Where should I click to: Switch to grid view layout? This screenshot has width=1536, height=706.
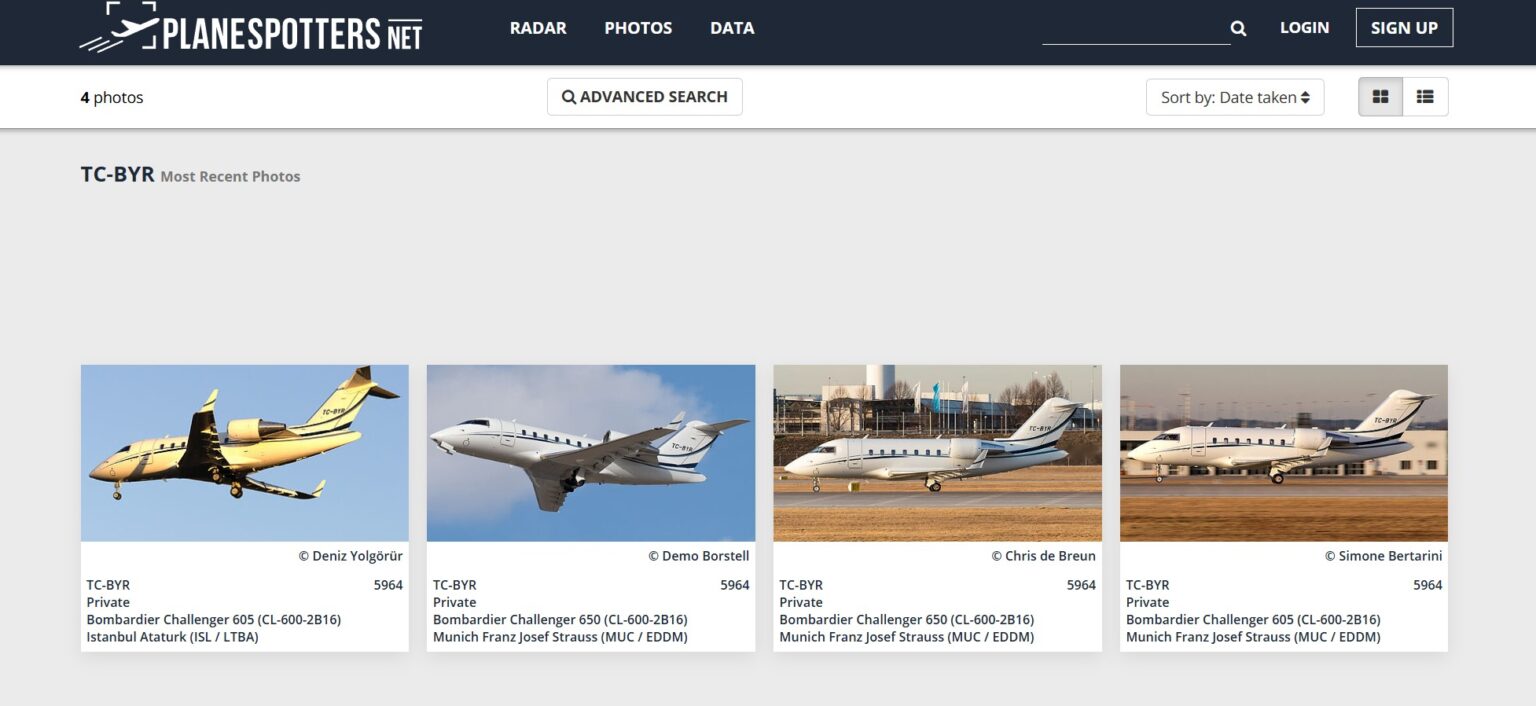pyautogui.click(x=1380, y=97)
